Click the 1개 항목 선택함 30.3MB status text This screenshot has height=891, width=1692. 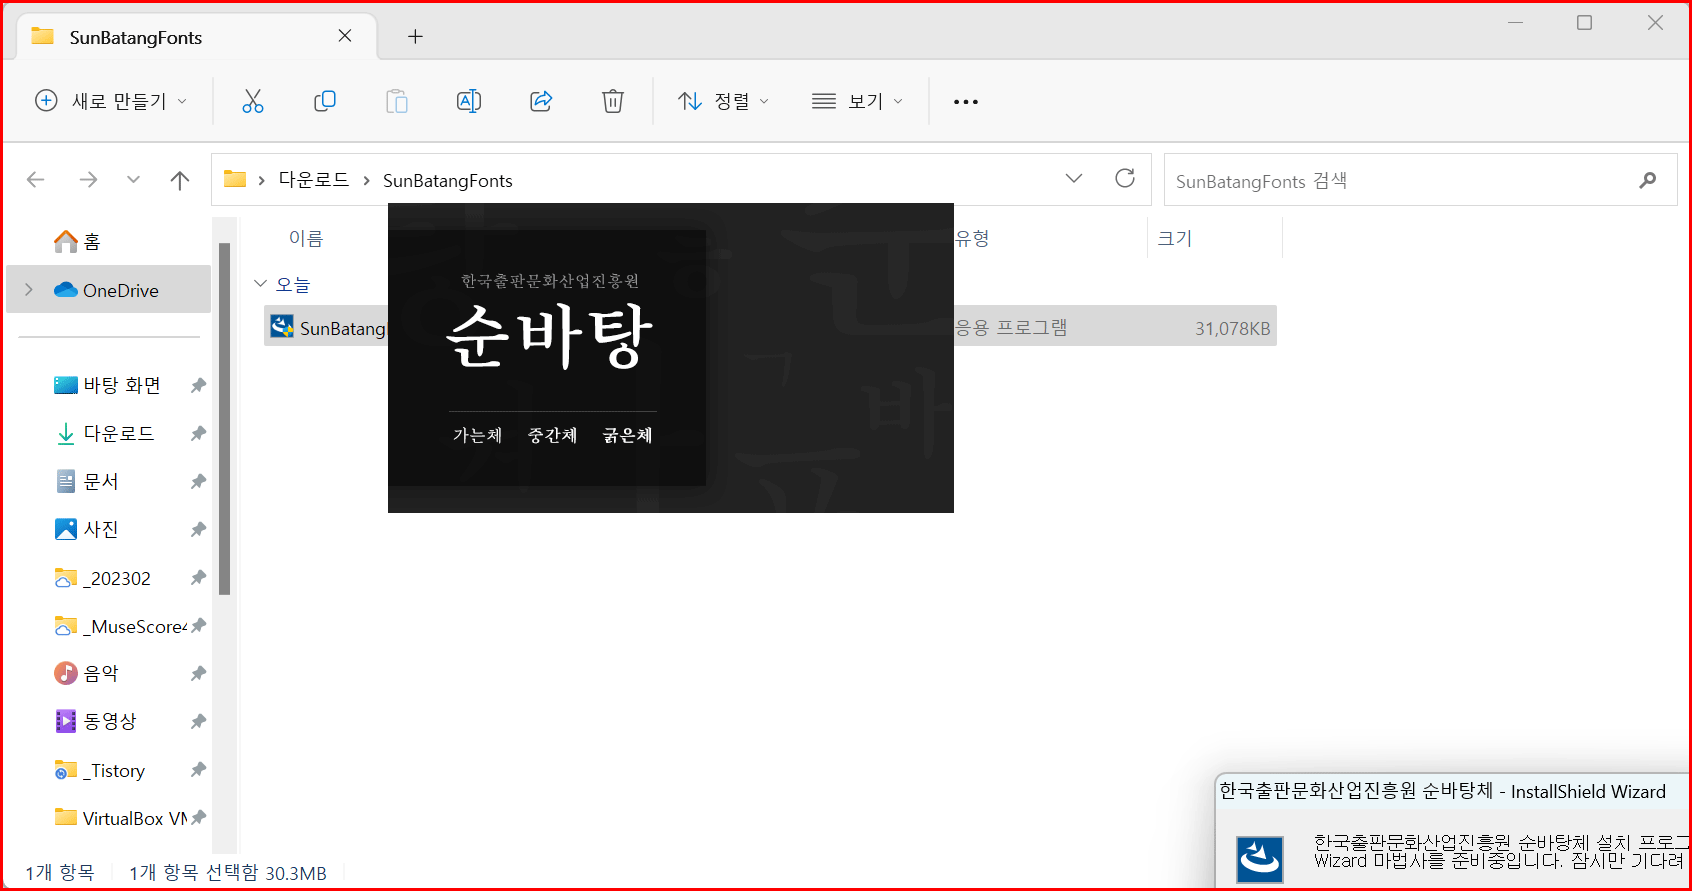pos(228,873)
